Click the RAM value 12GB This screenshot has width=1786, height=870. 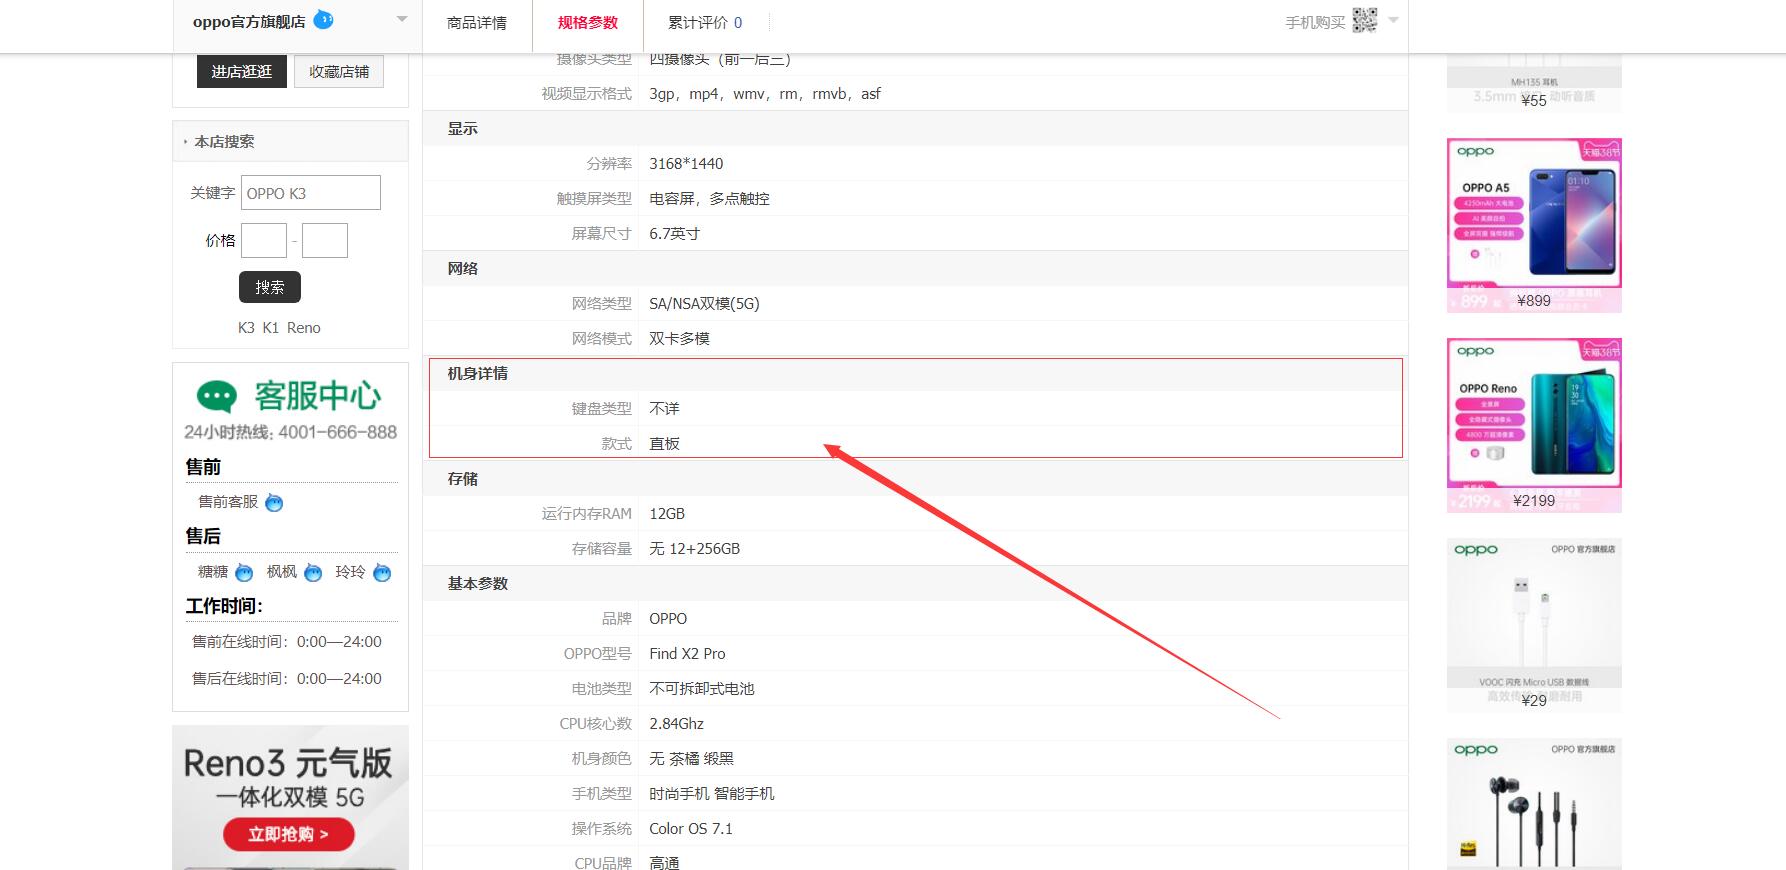click(x=667, y=514)
